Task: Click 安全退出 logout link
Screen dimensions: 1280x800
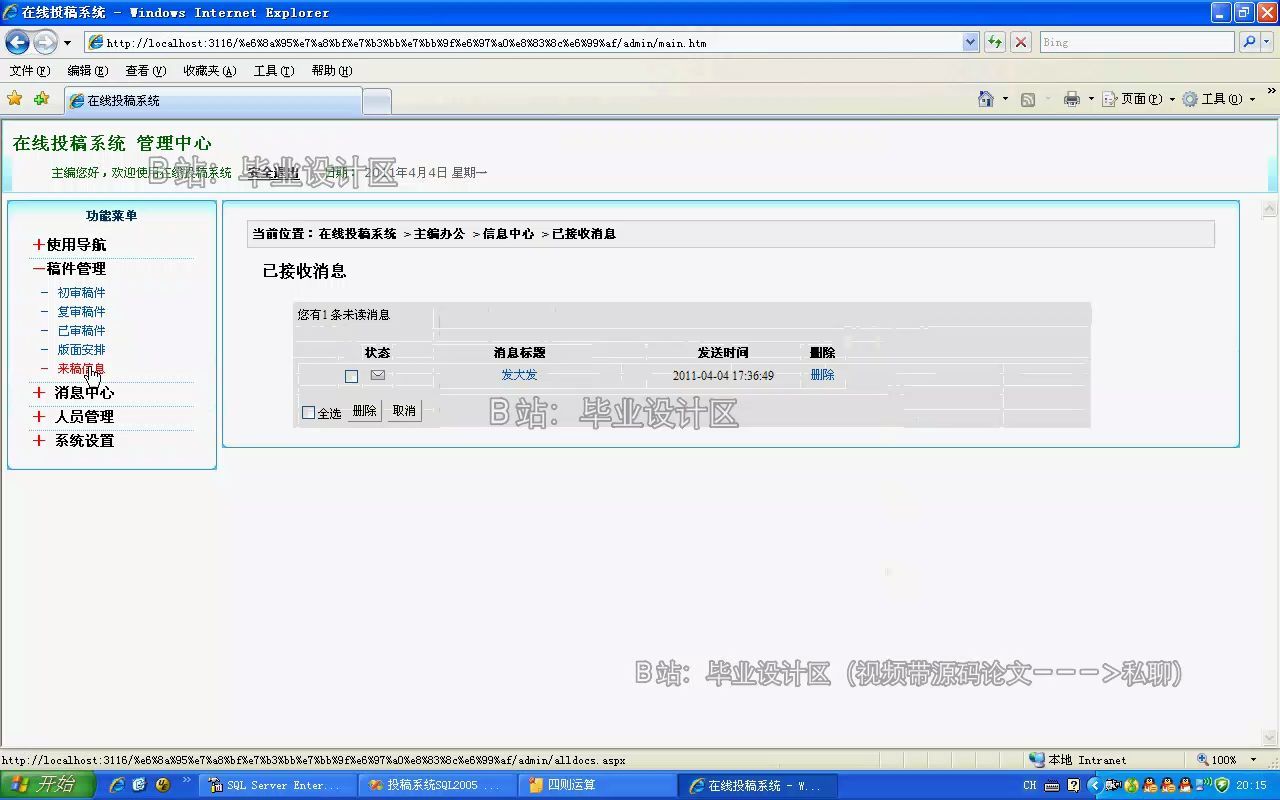Action: tap(273, 173)
